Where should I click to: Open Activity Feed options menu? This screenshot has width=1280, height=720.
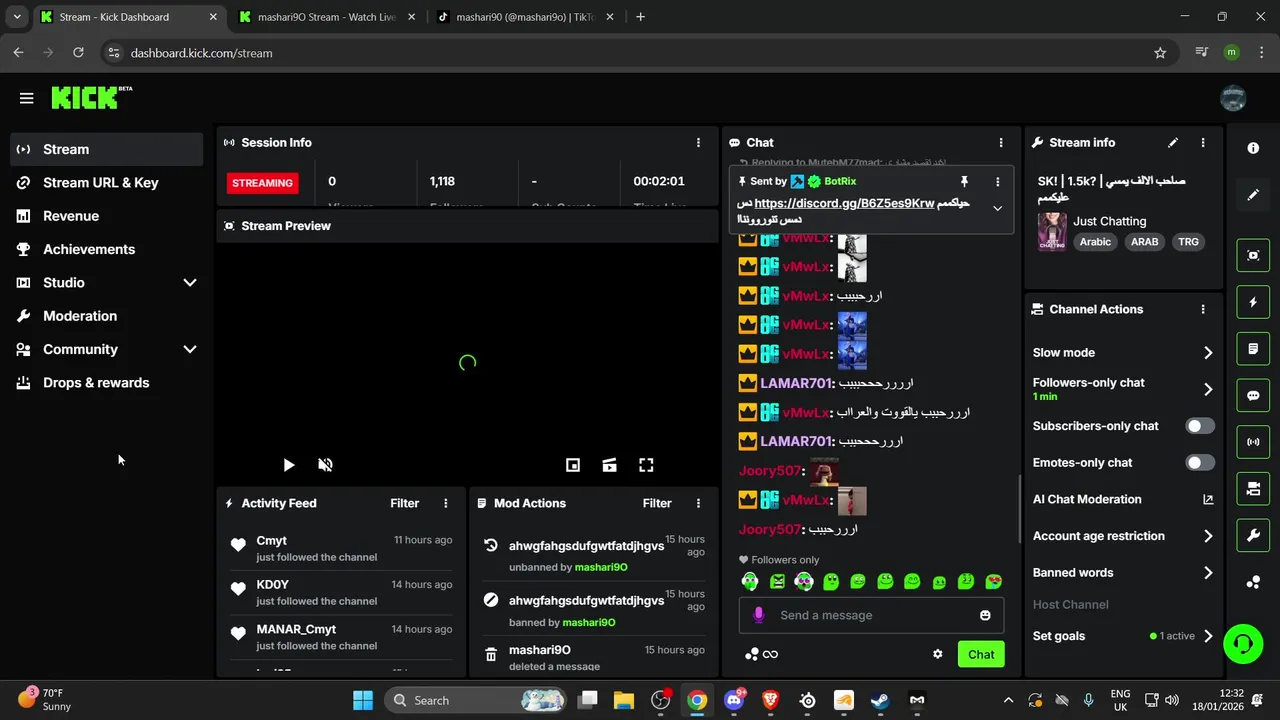[446, 503]
